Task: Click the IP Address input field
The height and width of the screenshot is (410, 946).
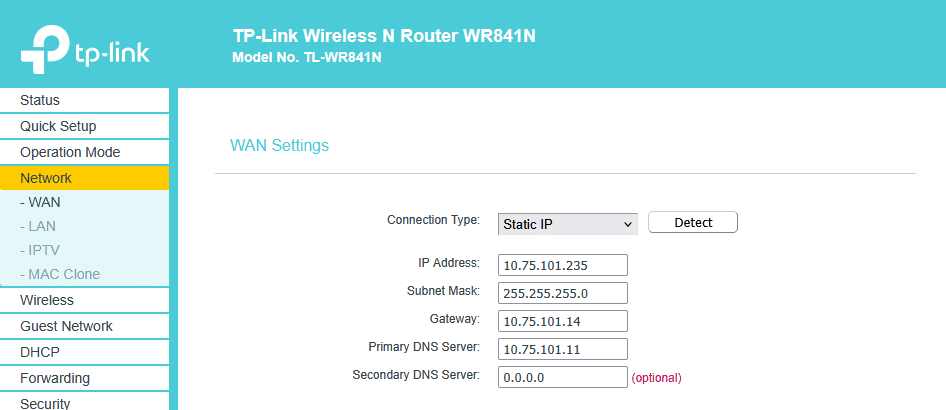Action: 562,265
